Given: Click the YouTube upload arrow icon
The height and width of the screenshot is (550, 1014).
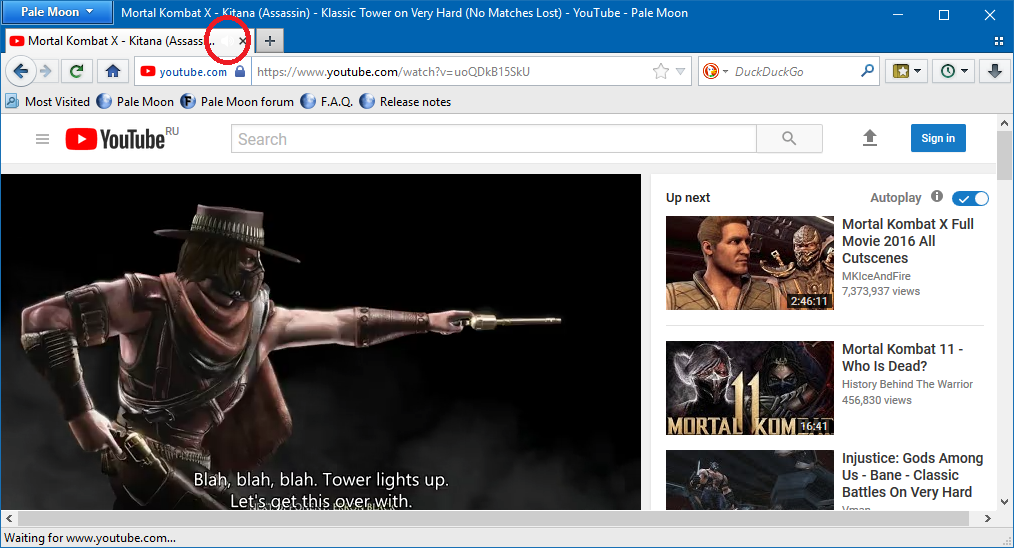Looking at the screenshot, I should pos(870,138).
